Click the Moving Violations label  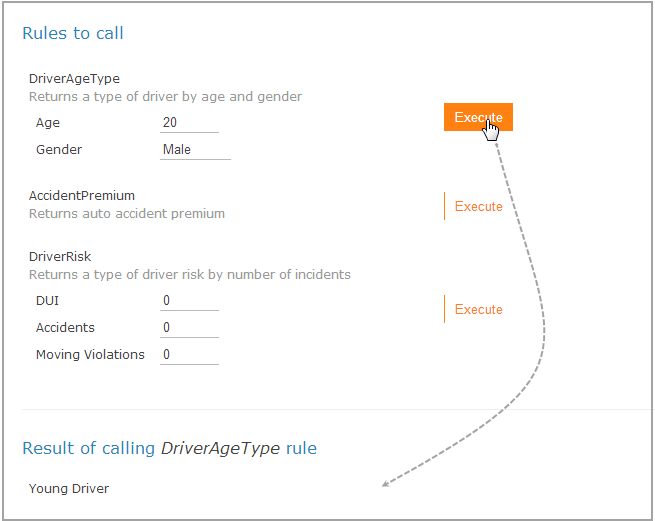(x=90, y=355)
